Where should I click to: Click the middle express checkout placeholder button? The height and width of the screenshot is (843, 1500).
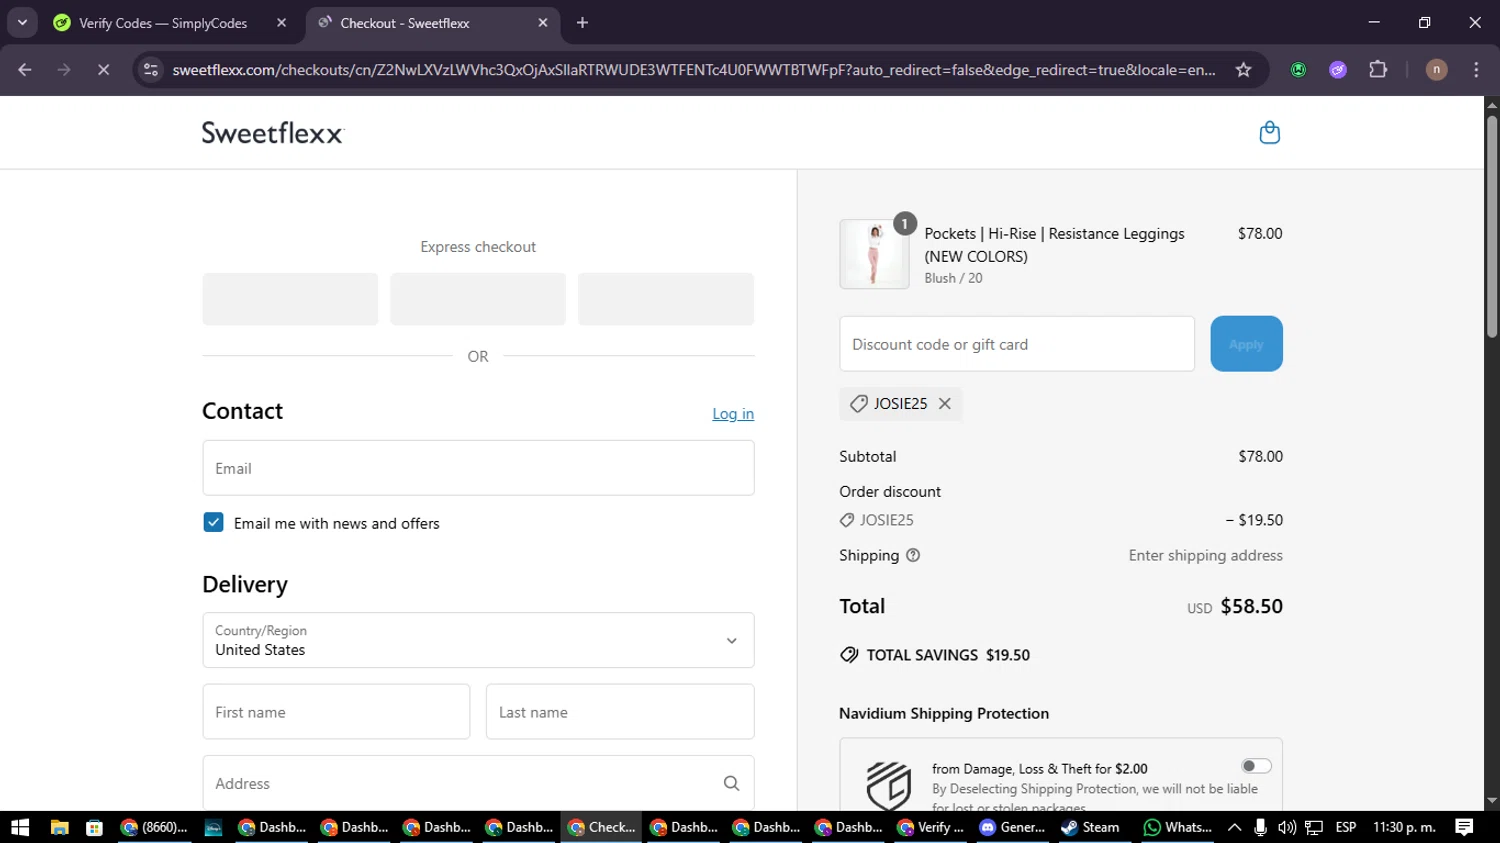(x=478, y=299)
